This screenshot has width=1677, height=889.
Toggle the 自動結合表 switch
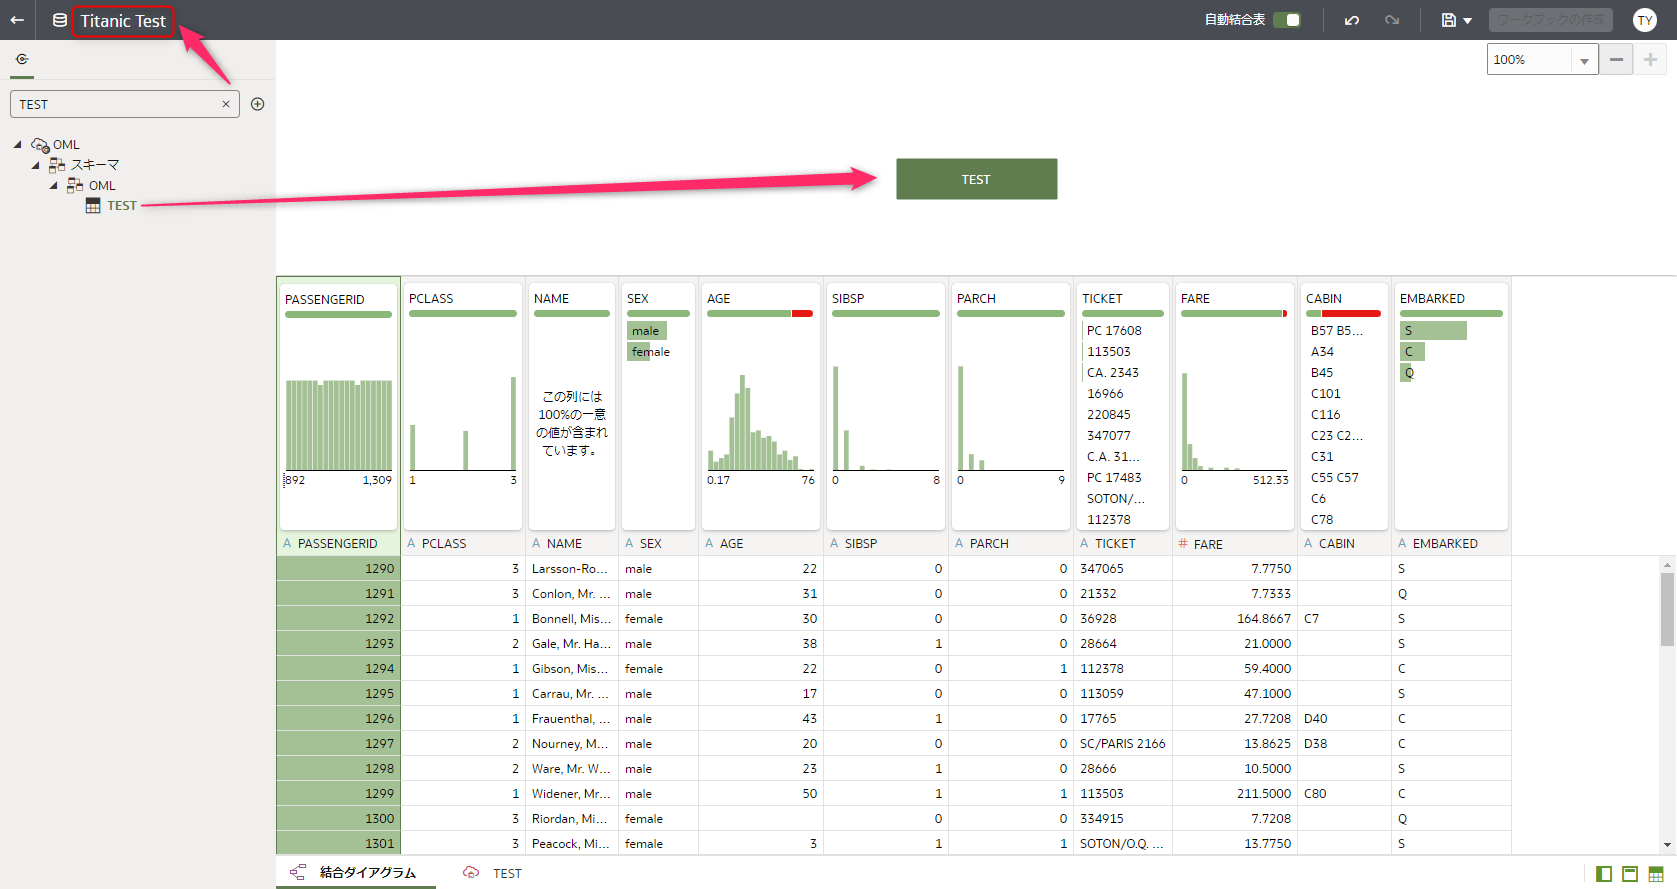1287,20
